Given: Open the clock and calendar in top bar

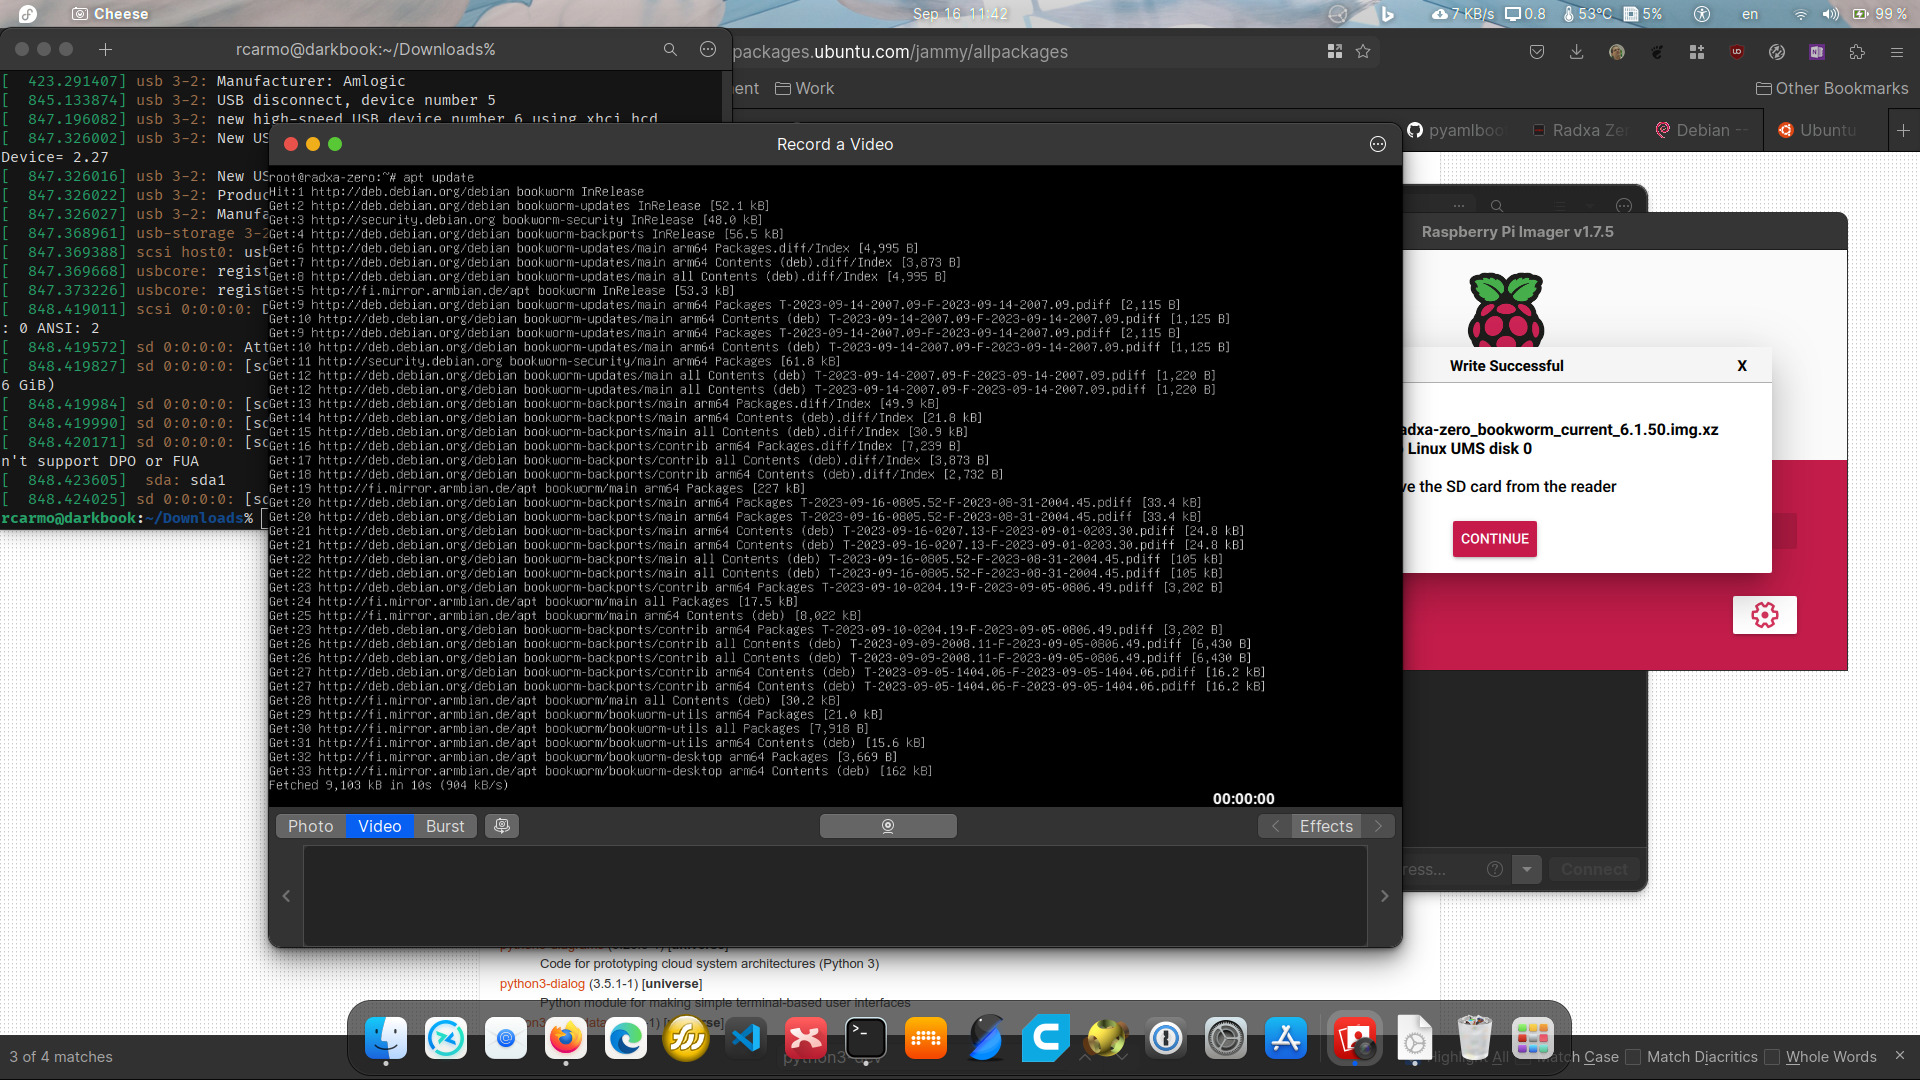Looking at the screenshot, I should [960, 14].
